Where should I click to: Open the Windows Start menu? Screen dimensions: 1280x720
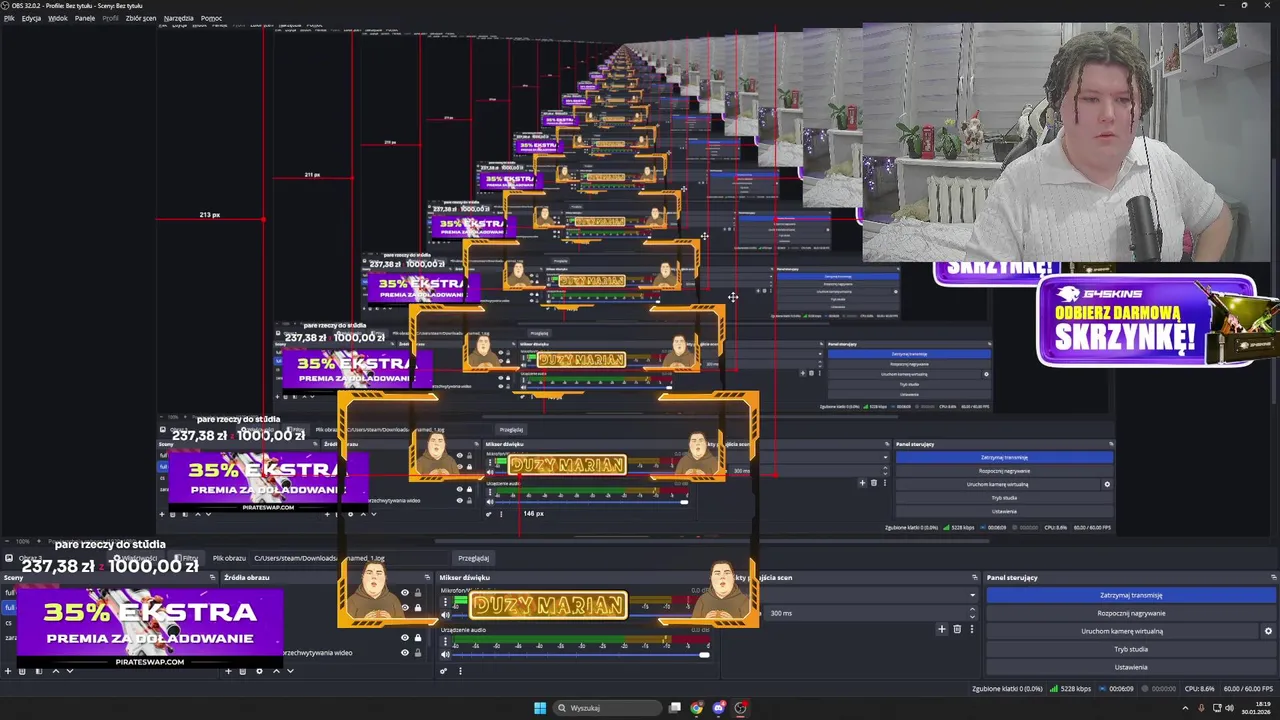(x=540, y=708)
